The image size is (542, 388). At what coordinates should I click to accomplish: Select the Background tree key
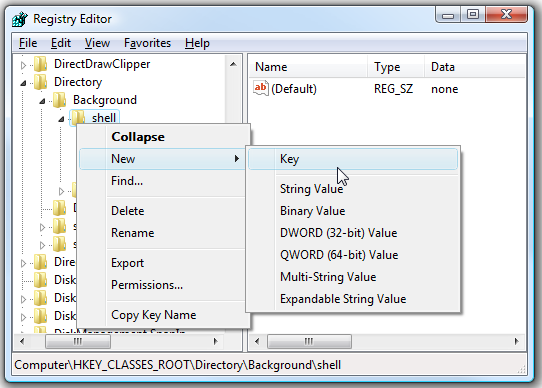tap(105, 100)
